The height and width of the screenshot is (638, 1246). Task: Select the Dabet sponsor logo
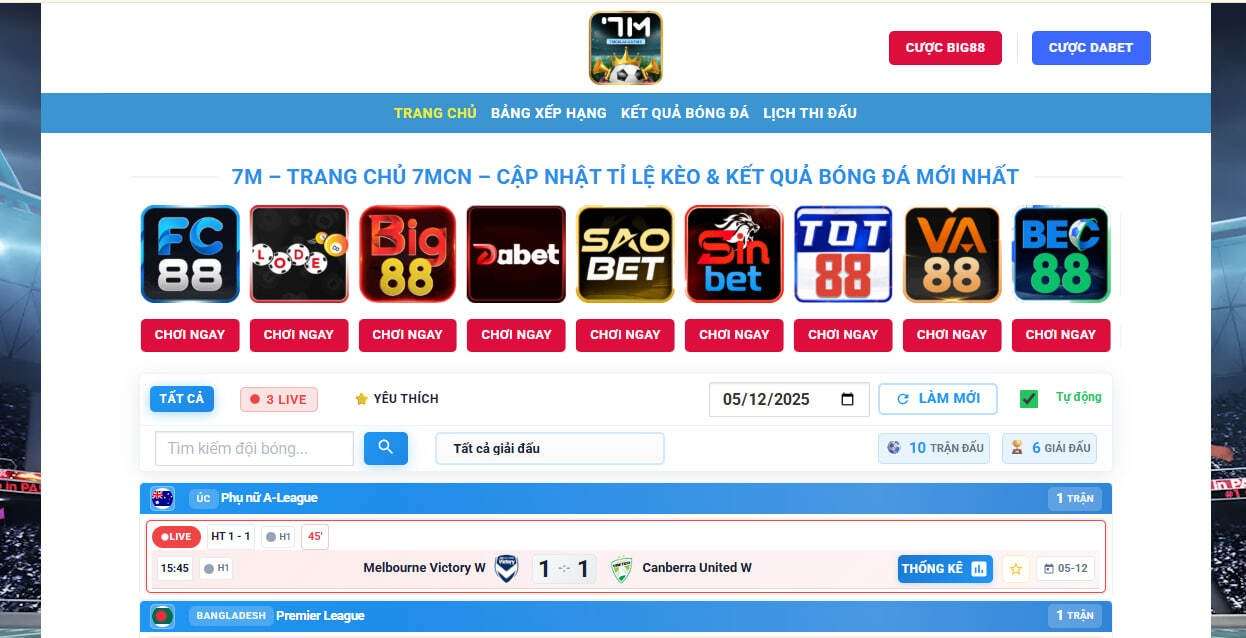pos(516,254)
